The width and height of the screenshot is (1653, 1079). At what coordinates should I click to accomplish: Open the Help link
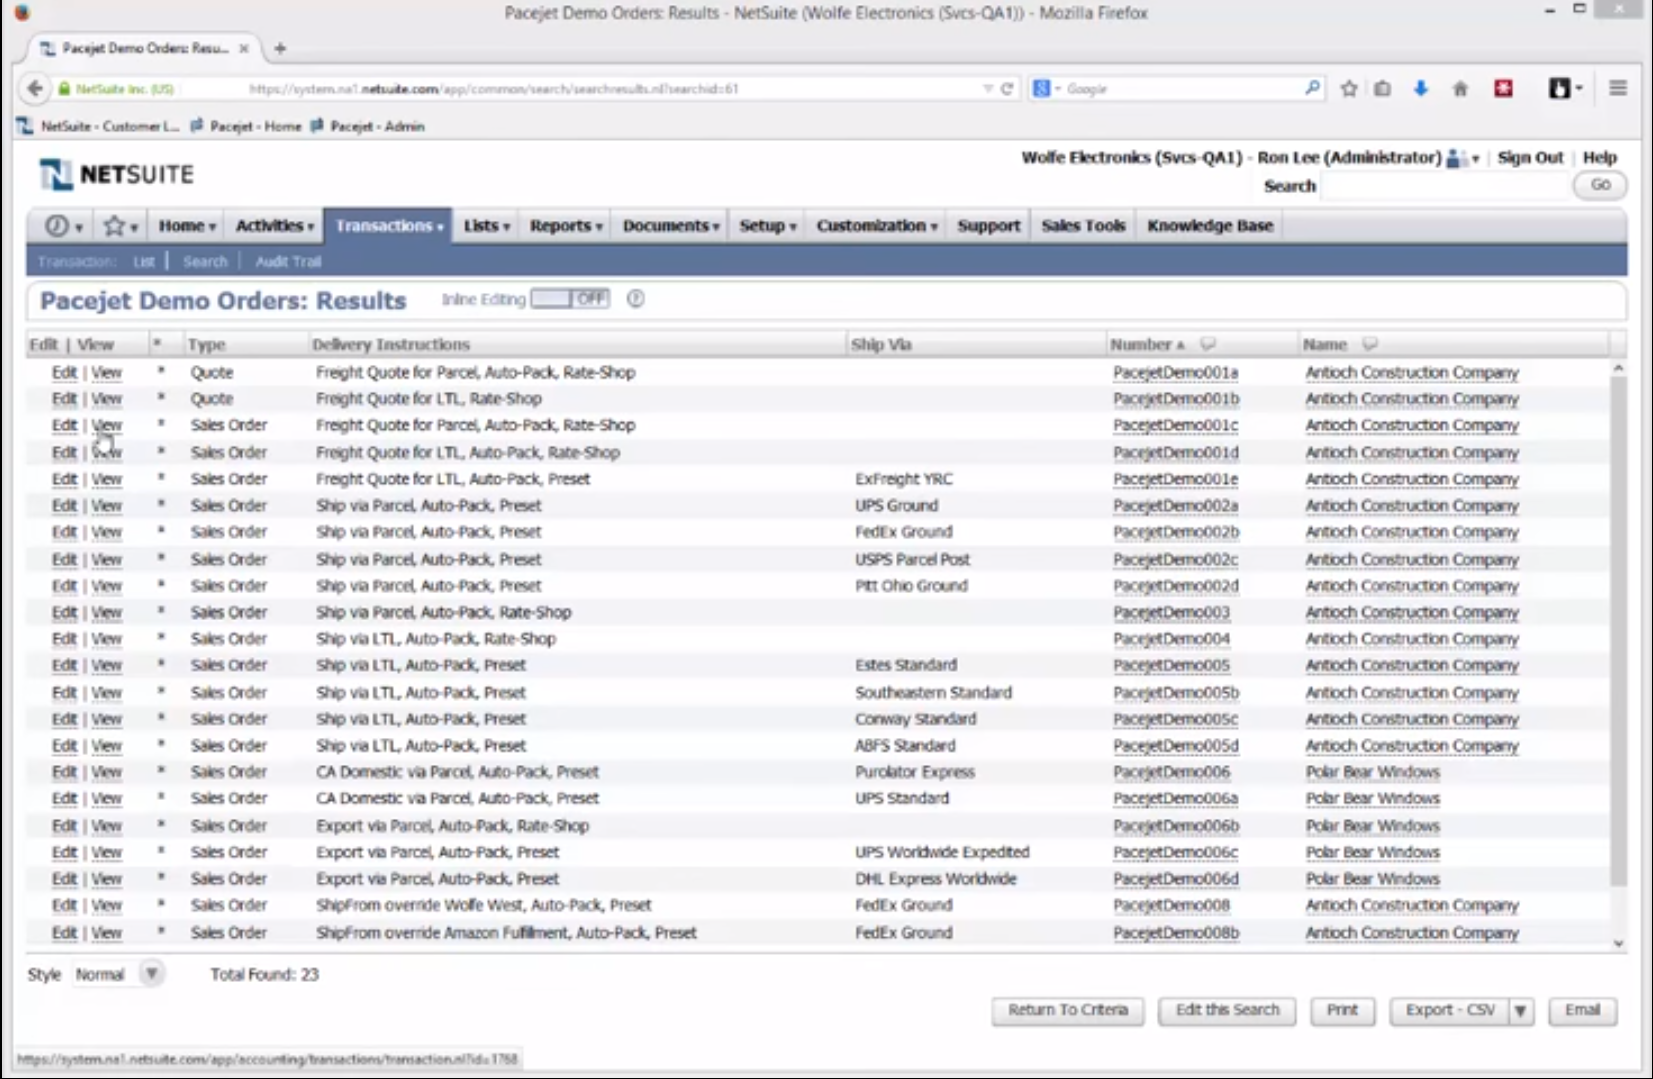1600,158
